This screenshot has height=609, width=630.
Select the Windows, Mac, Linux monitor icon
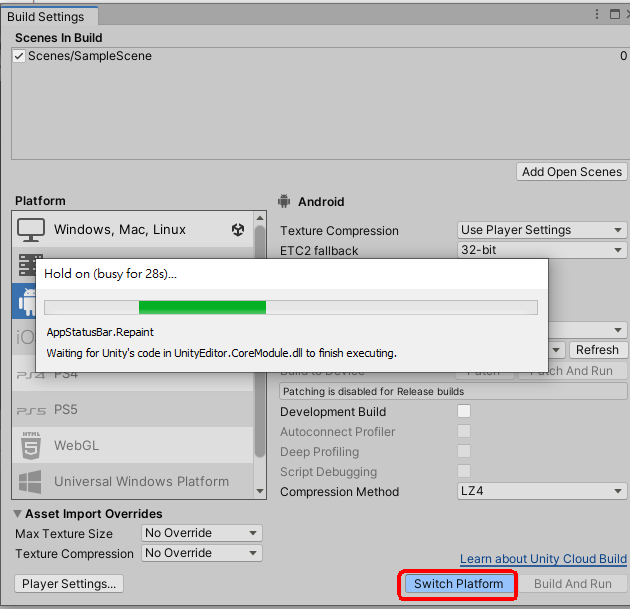[31, 230]
